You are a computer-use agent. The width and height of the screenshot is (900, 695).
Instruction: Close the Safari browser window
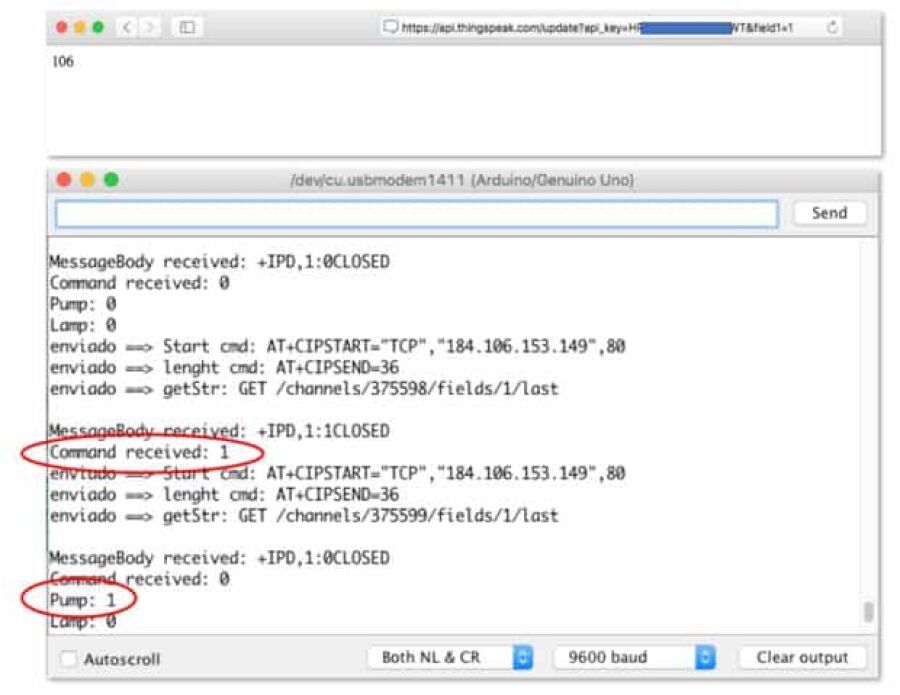pos(62,28)
